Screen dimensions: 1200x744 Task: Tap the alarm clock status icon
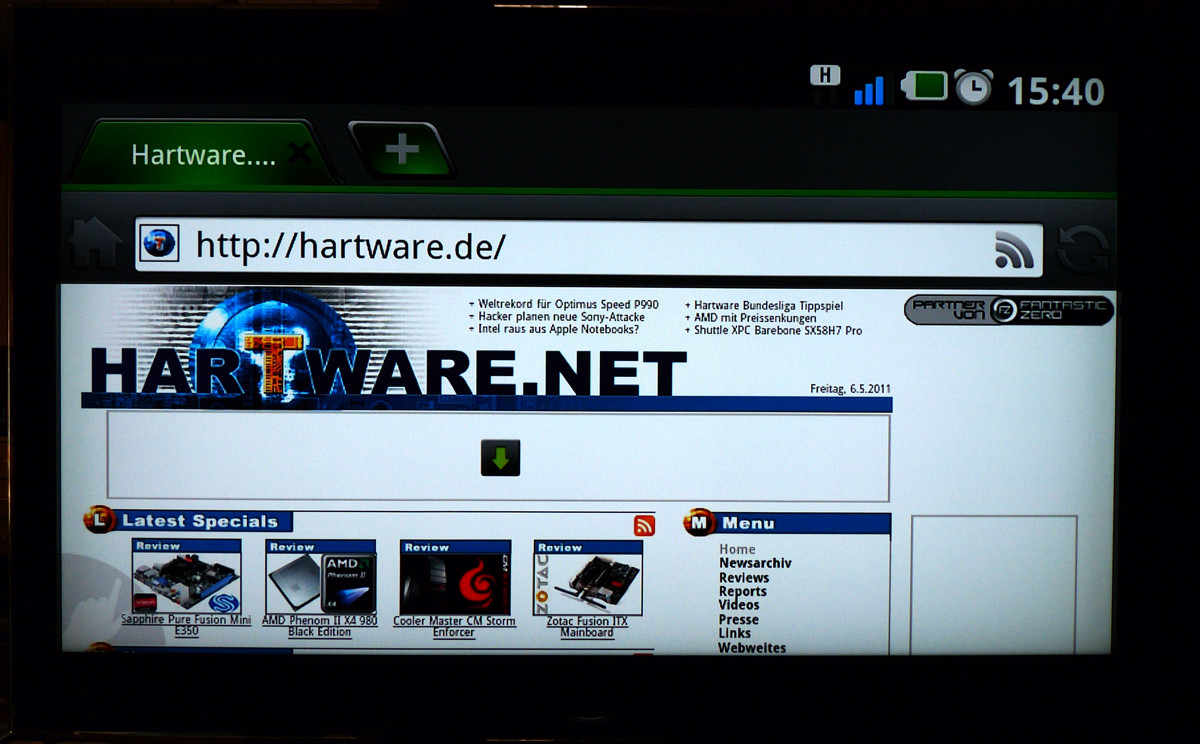[973, 87]
